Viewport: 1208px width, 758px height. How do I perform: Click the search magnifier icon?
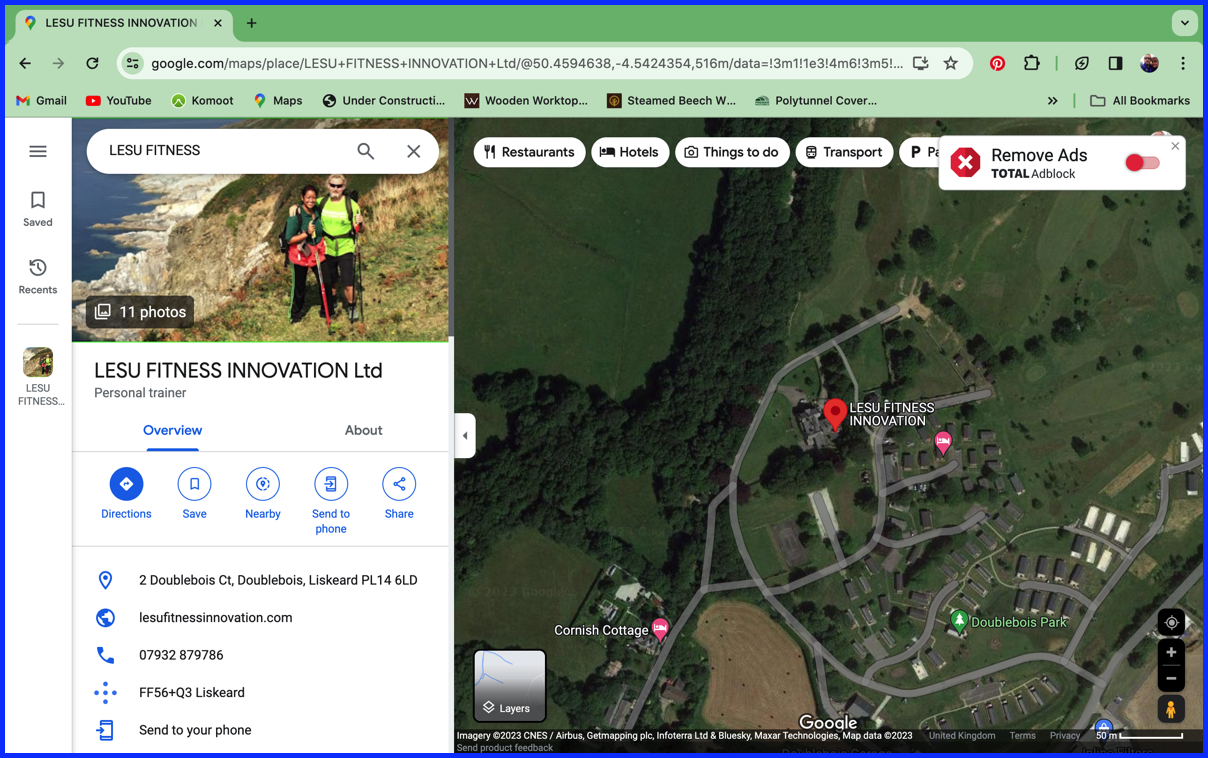366,151
